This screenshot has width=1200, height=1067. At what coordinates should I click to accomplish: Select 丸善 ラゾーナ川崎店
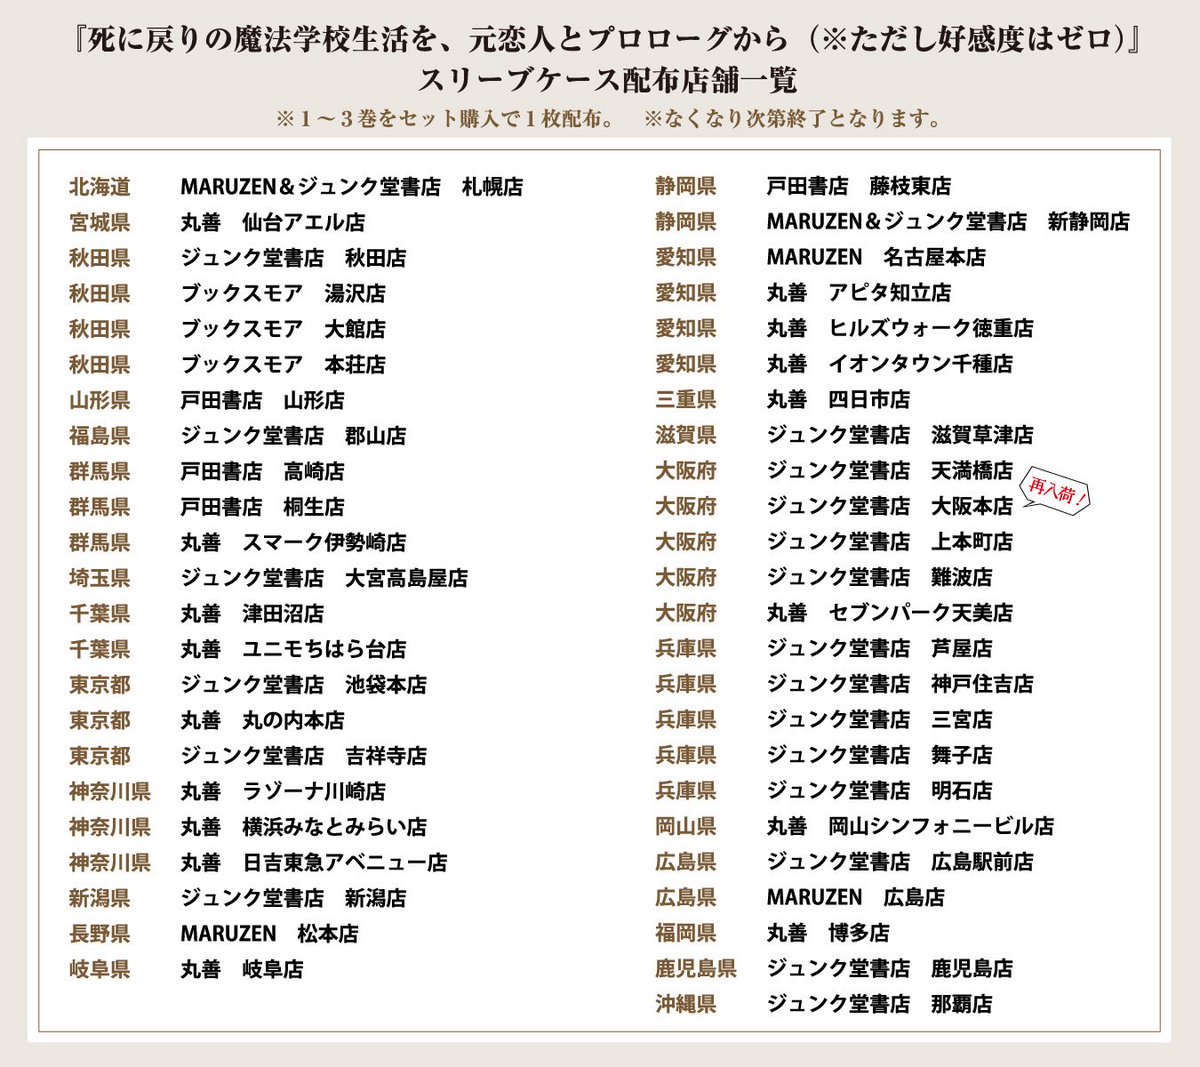(x=283, y=791)
